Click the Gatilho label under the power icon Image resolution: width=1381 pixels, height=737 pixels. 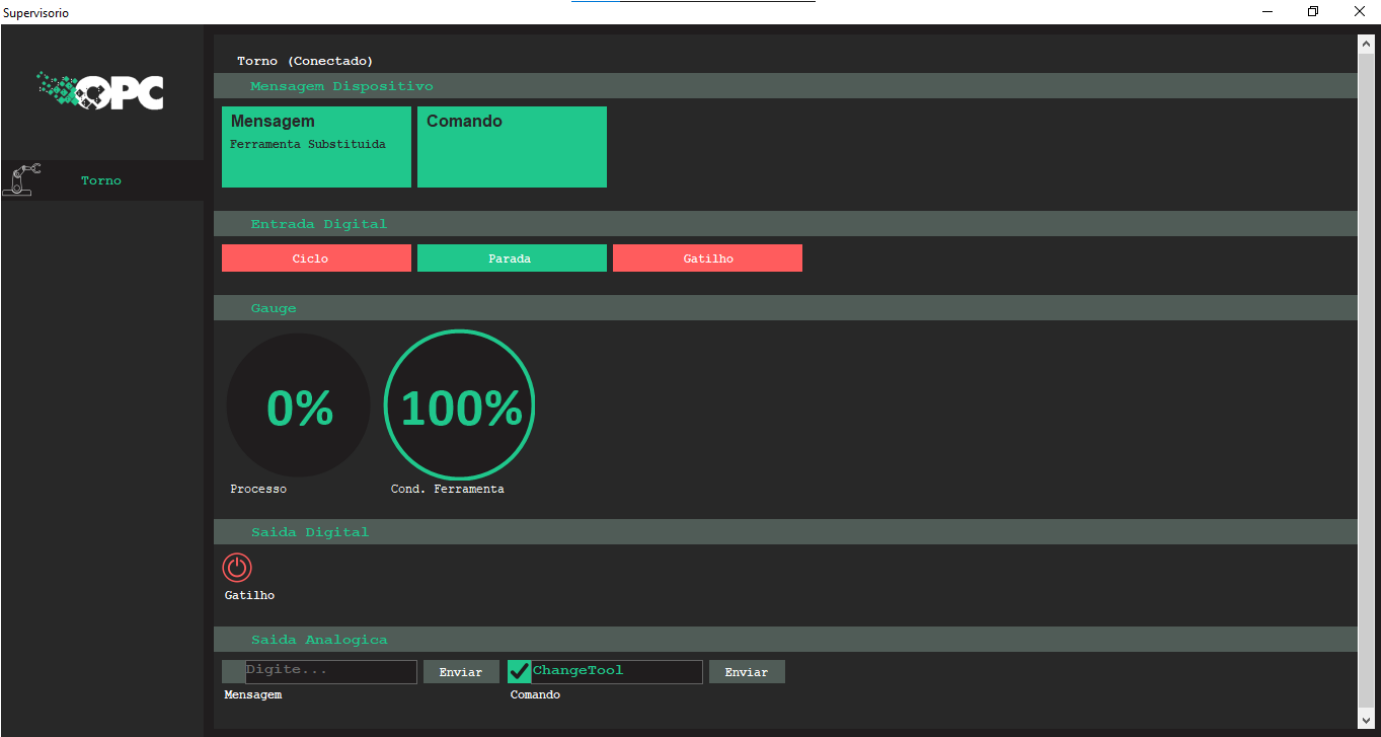[249, 595]
